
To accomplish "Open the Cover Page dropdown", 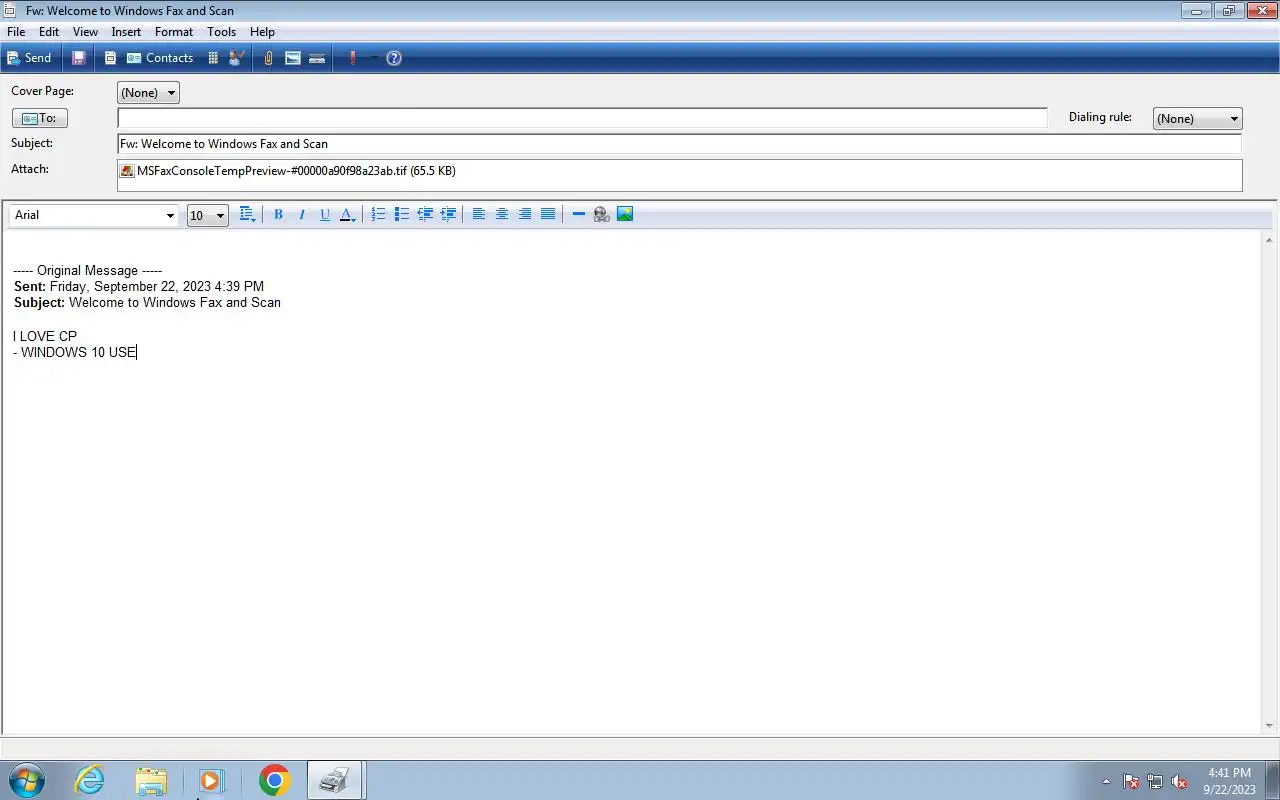I will click(148, 93).
